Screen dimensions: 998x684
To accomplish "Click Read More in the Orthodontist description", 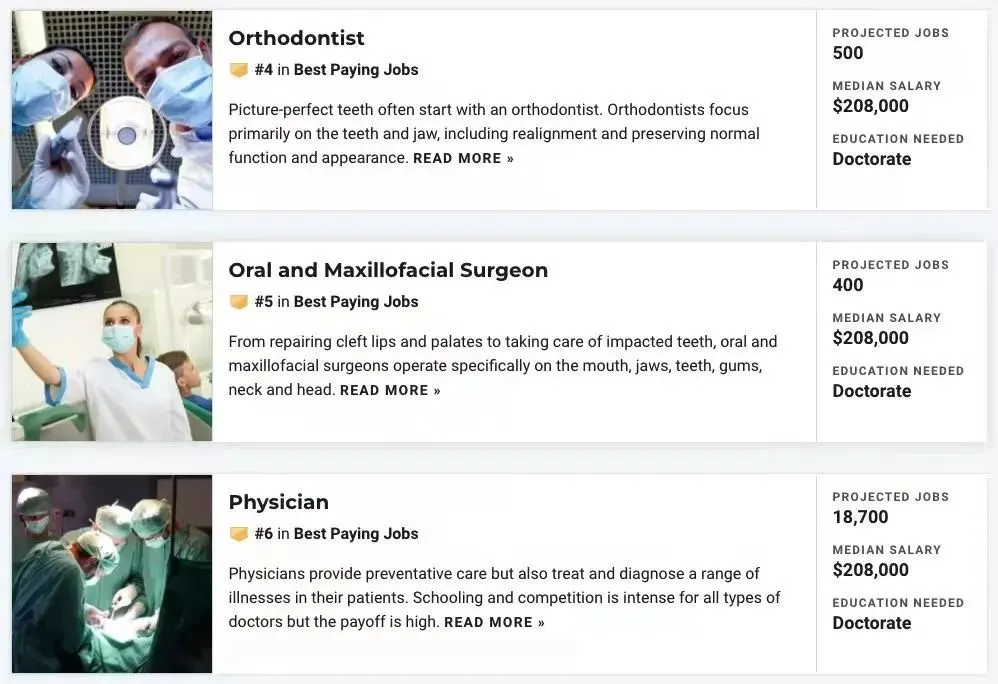I will (463, 158).
